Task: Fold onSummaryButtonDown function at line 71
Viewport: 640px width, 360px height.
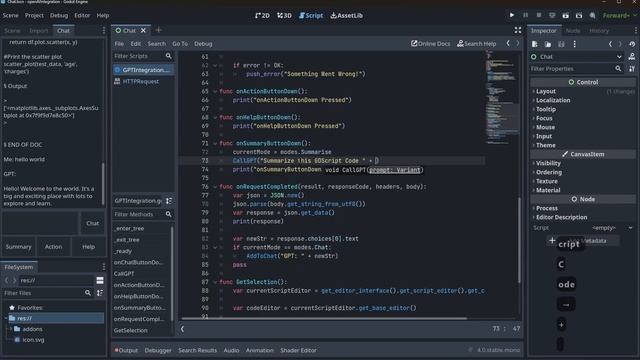Action: tap(215, 144)
